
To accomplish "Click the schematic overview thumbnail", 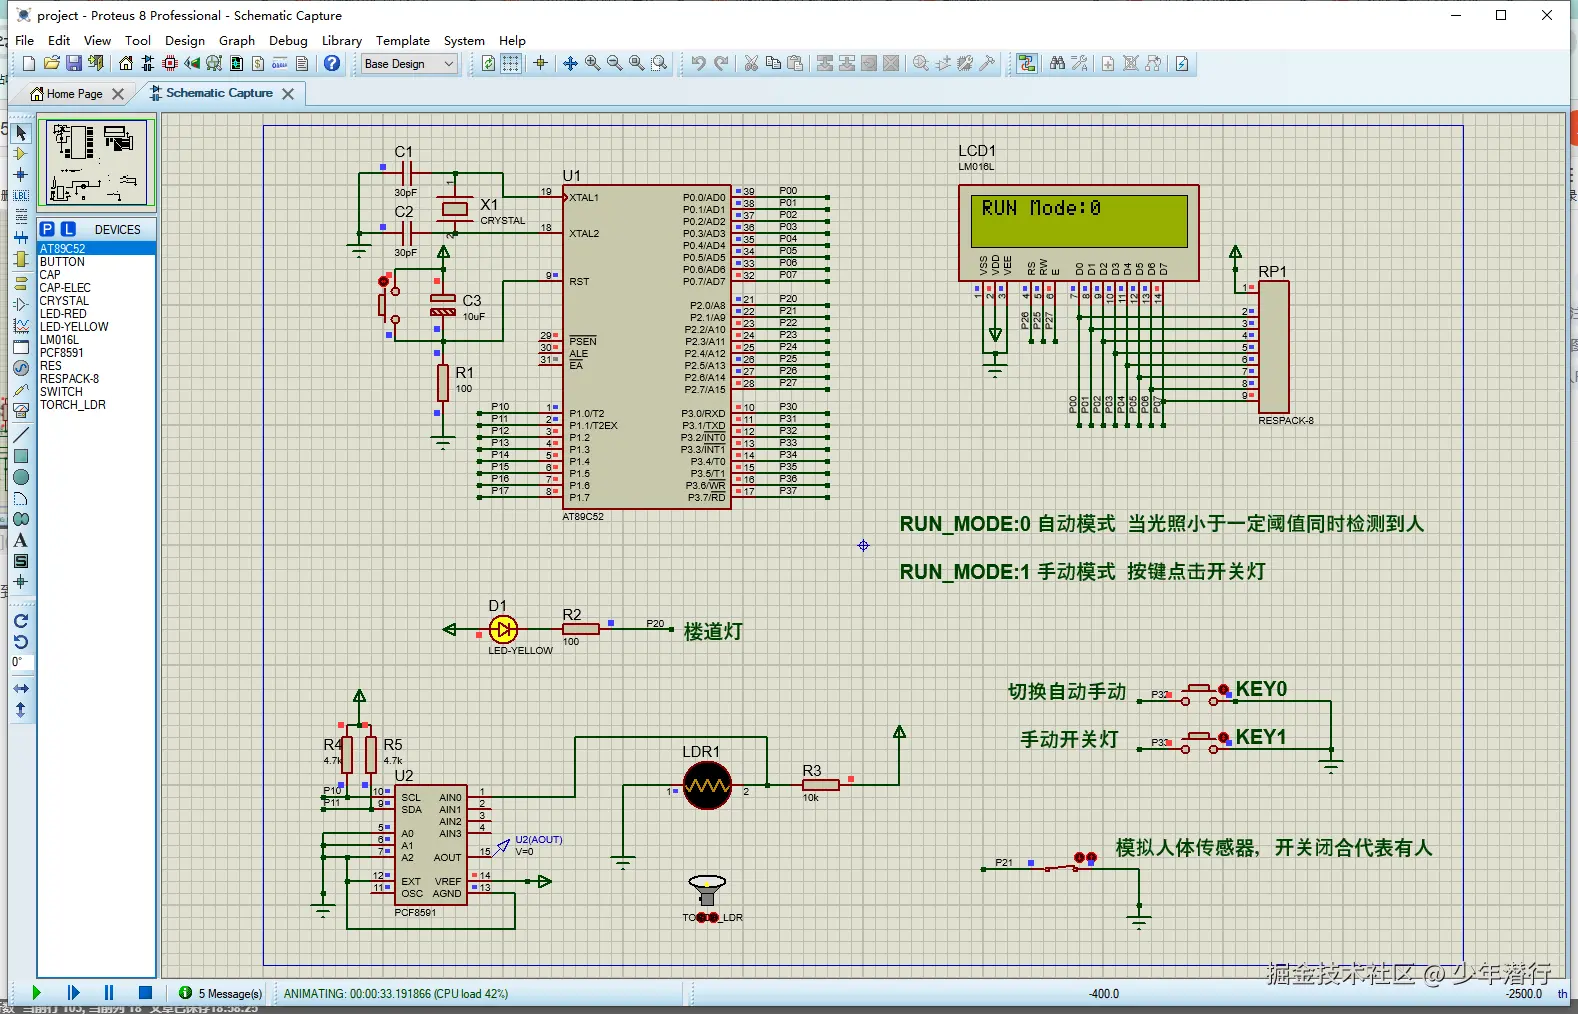I will (97, 162).
